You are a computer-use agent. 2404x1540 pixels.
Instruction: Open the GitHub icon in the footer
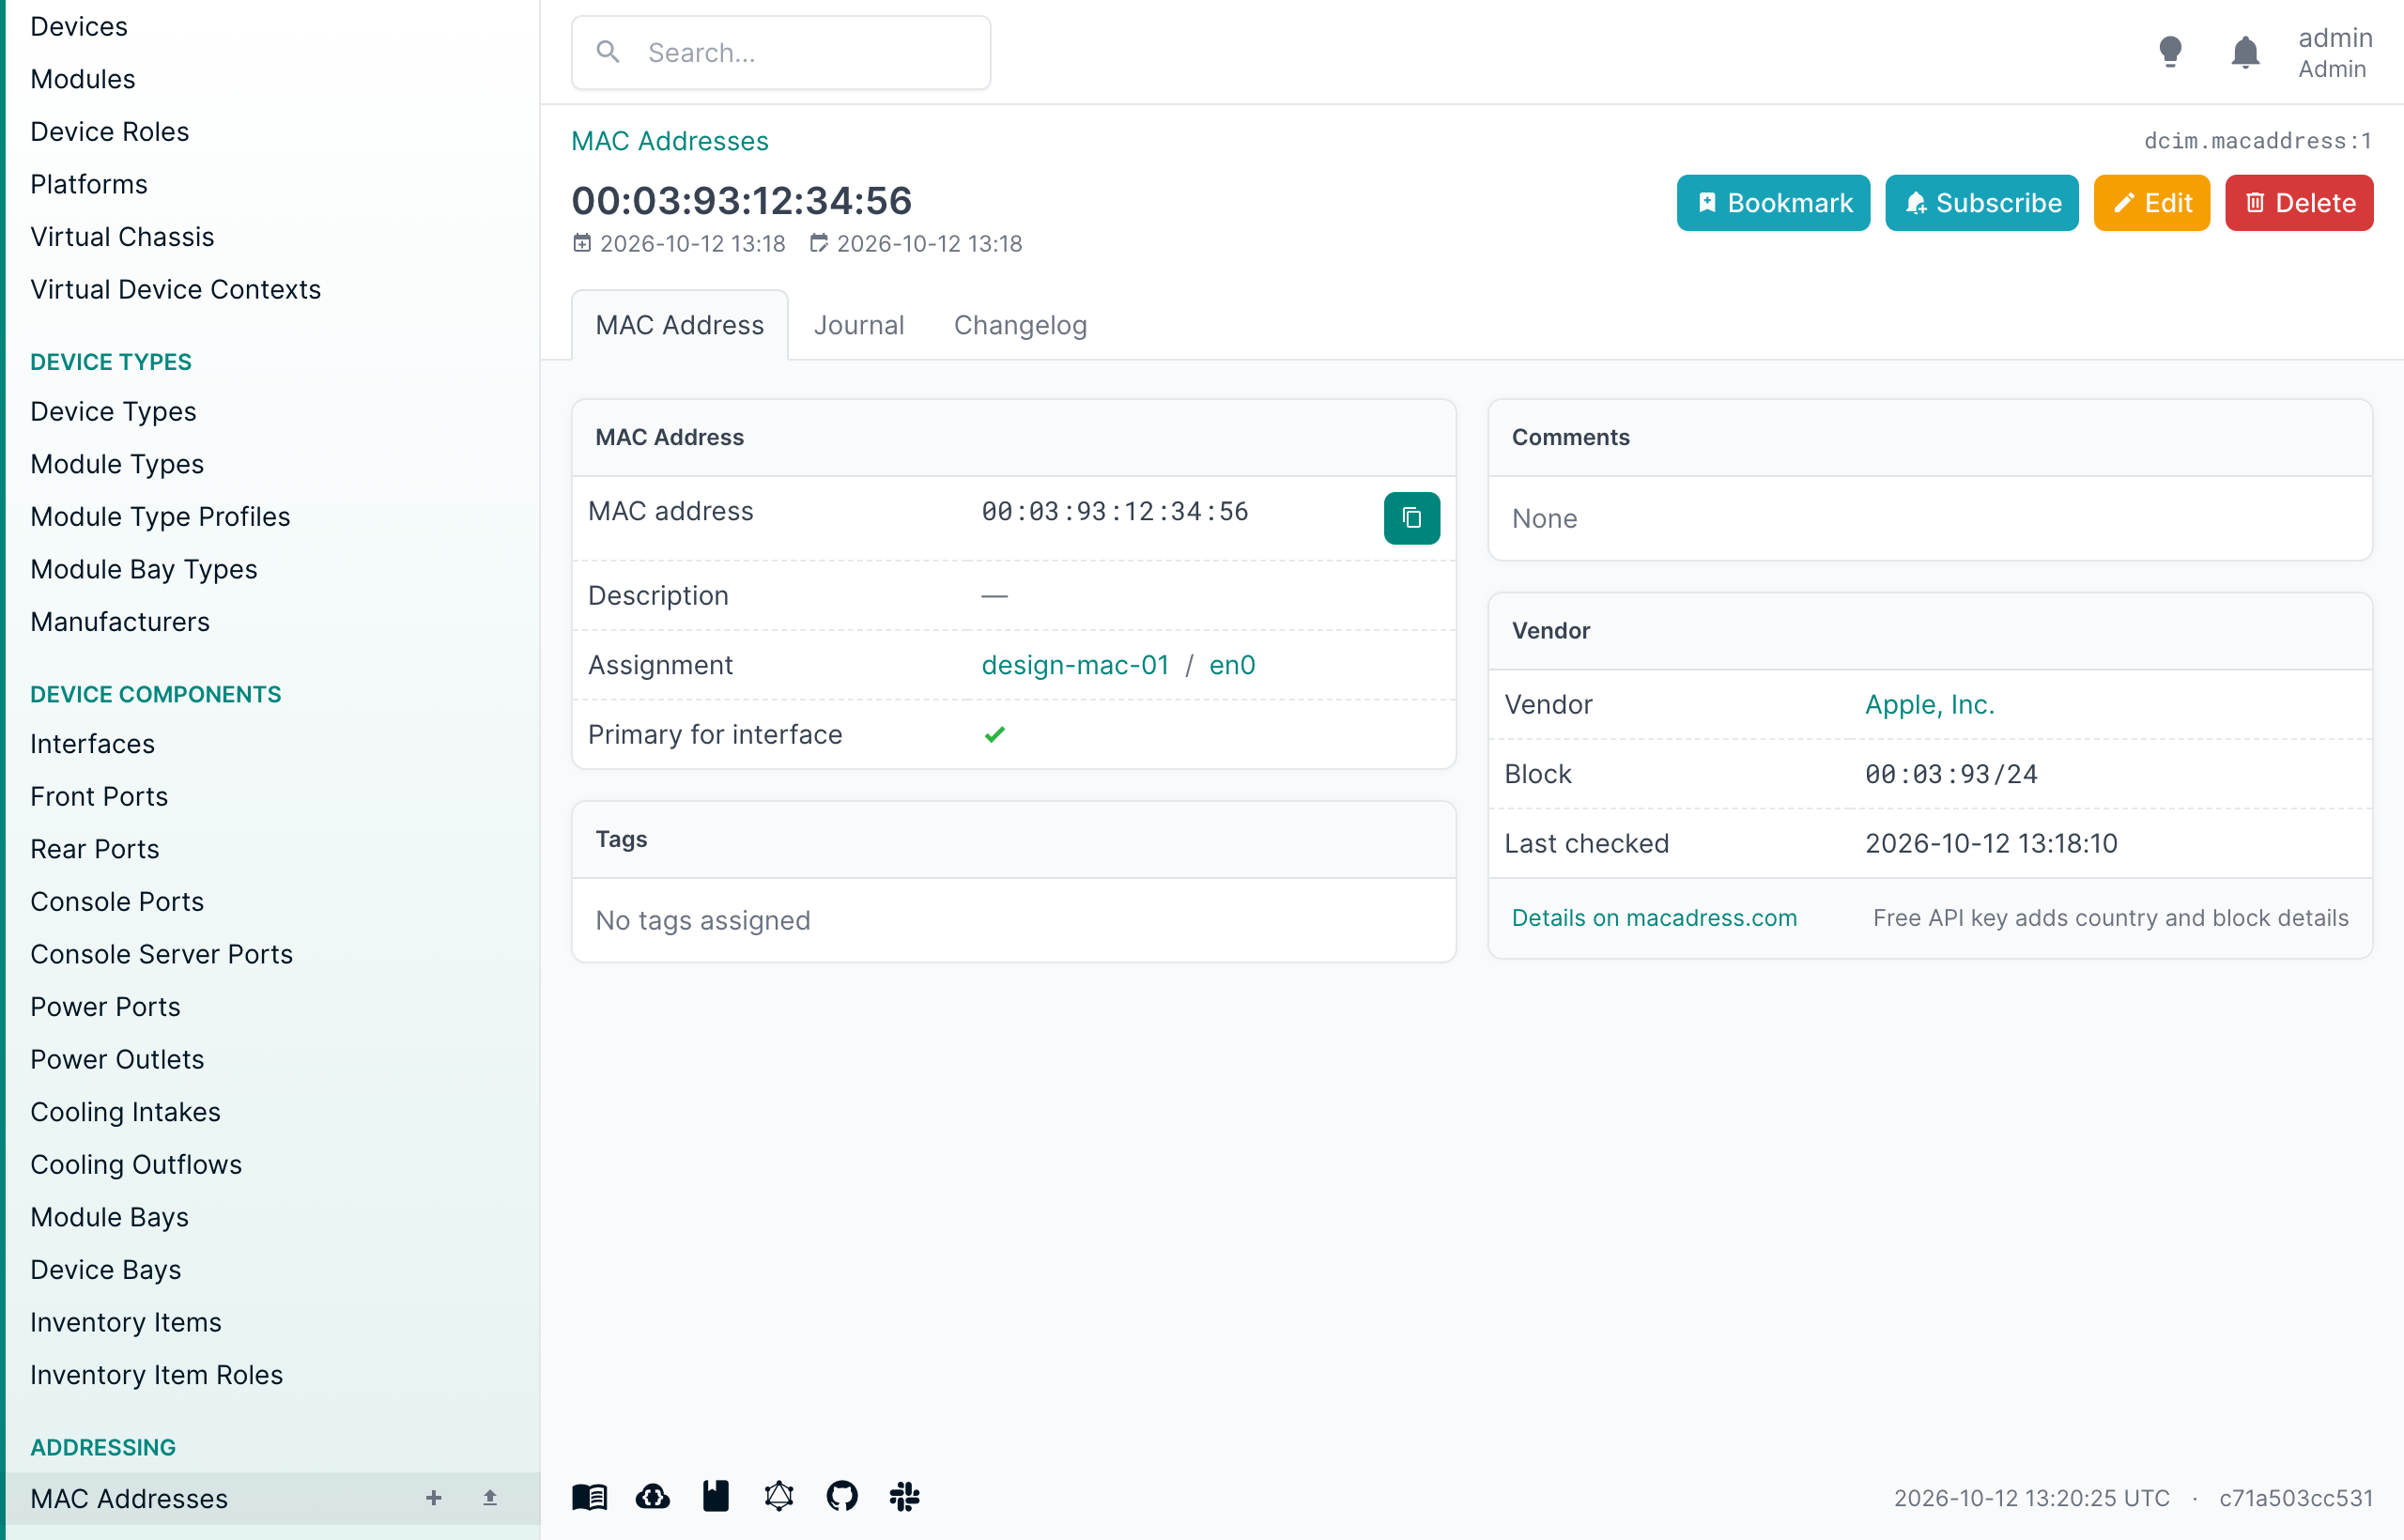842,1497
